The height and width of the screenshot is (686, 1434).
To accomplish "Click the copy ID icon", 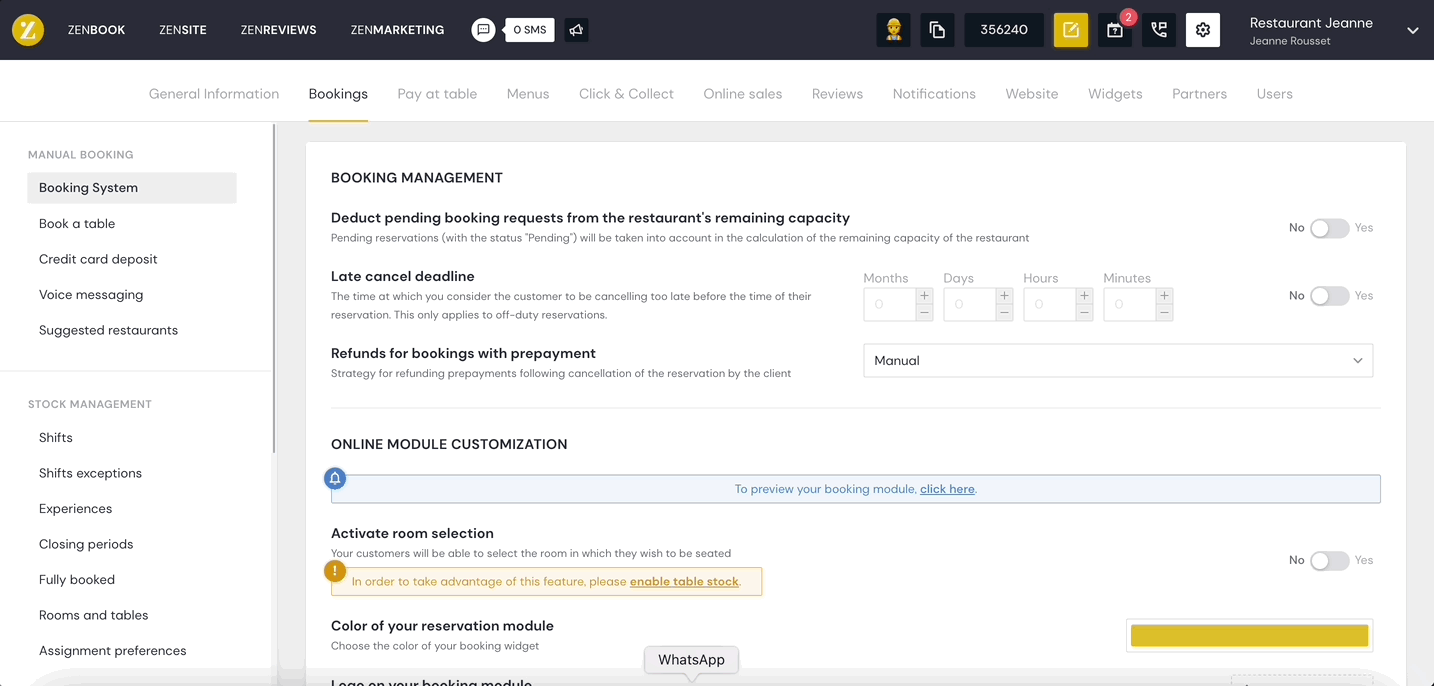I will pyautogui.click(x=937, y=30).
